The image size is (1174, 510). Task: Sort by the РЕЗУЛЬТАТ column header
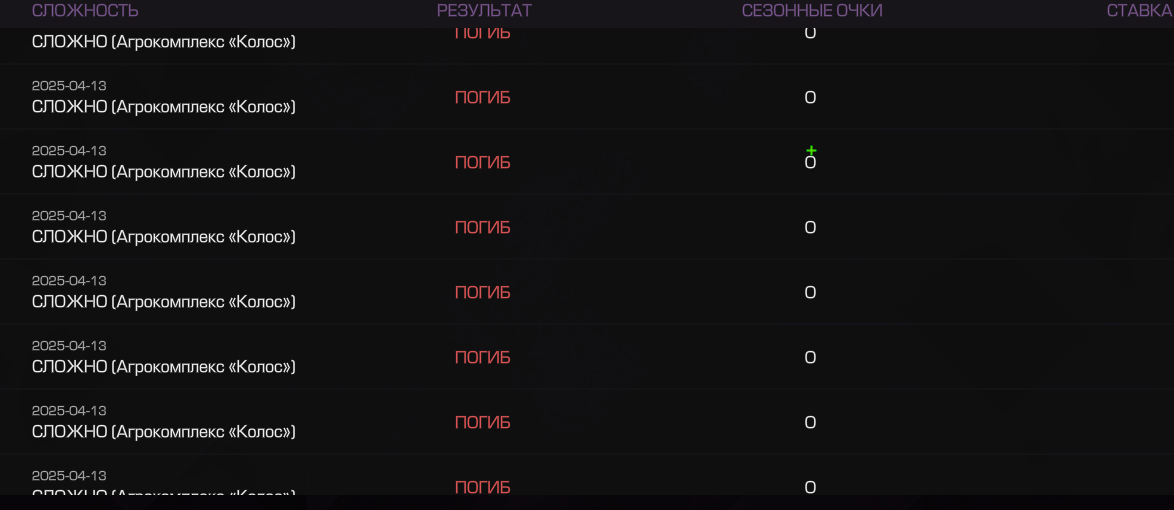coord(484,10)
